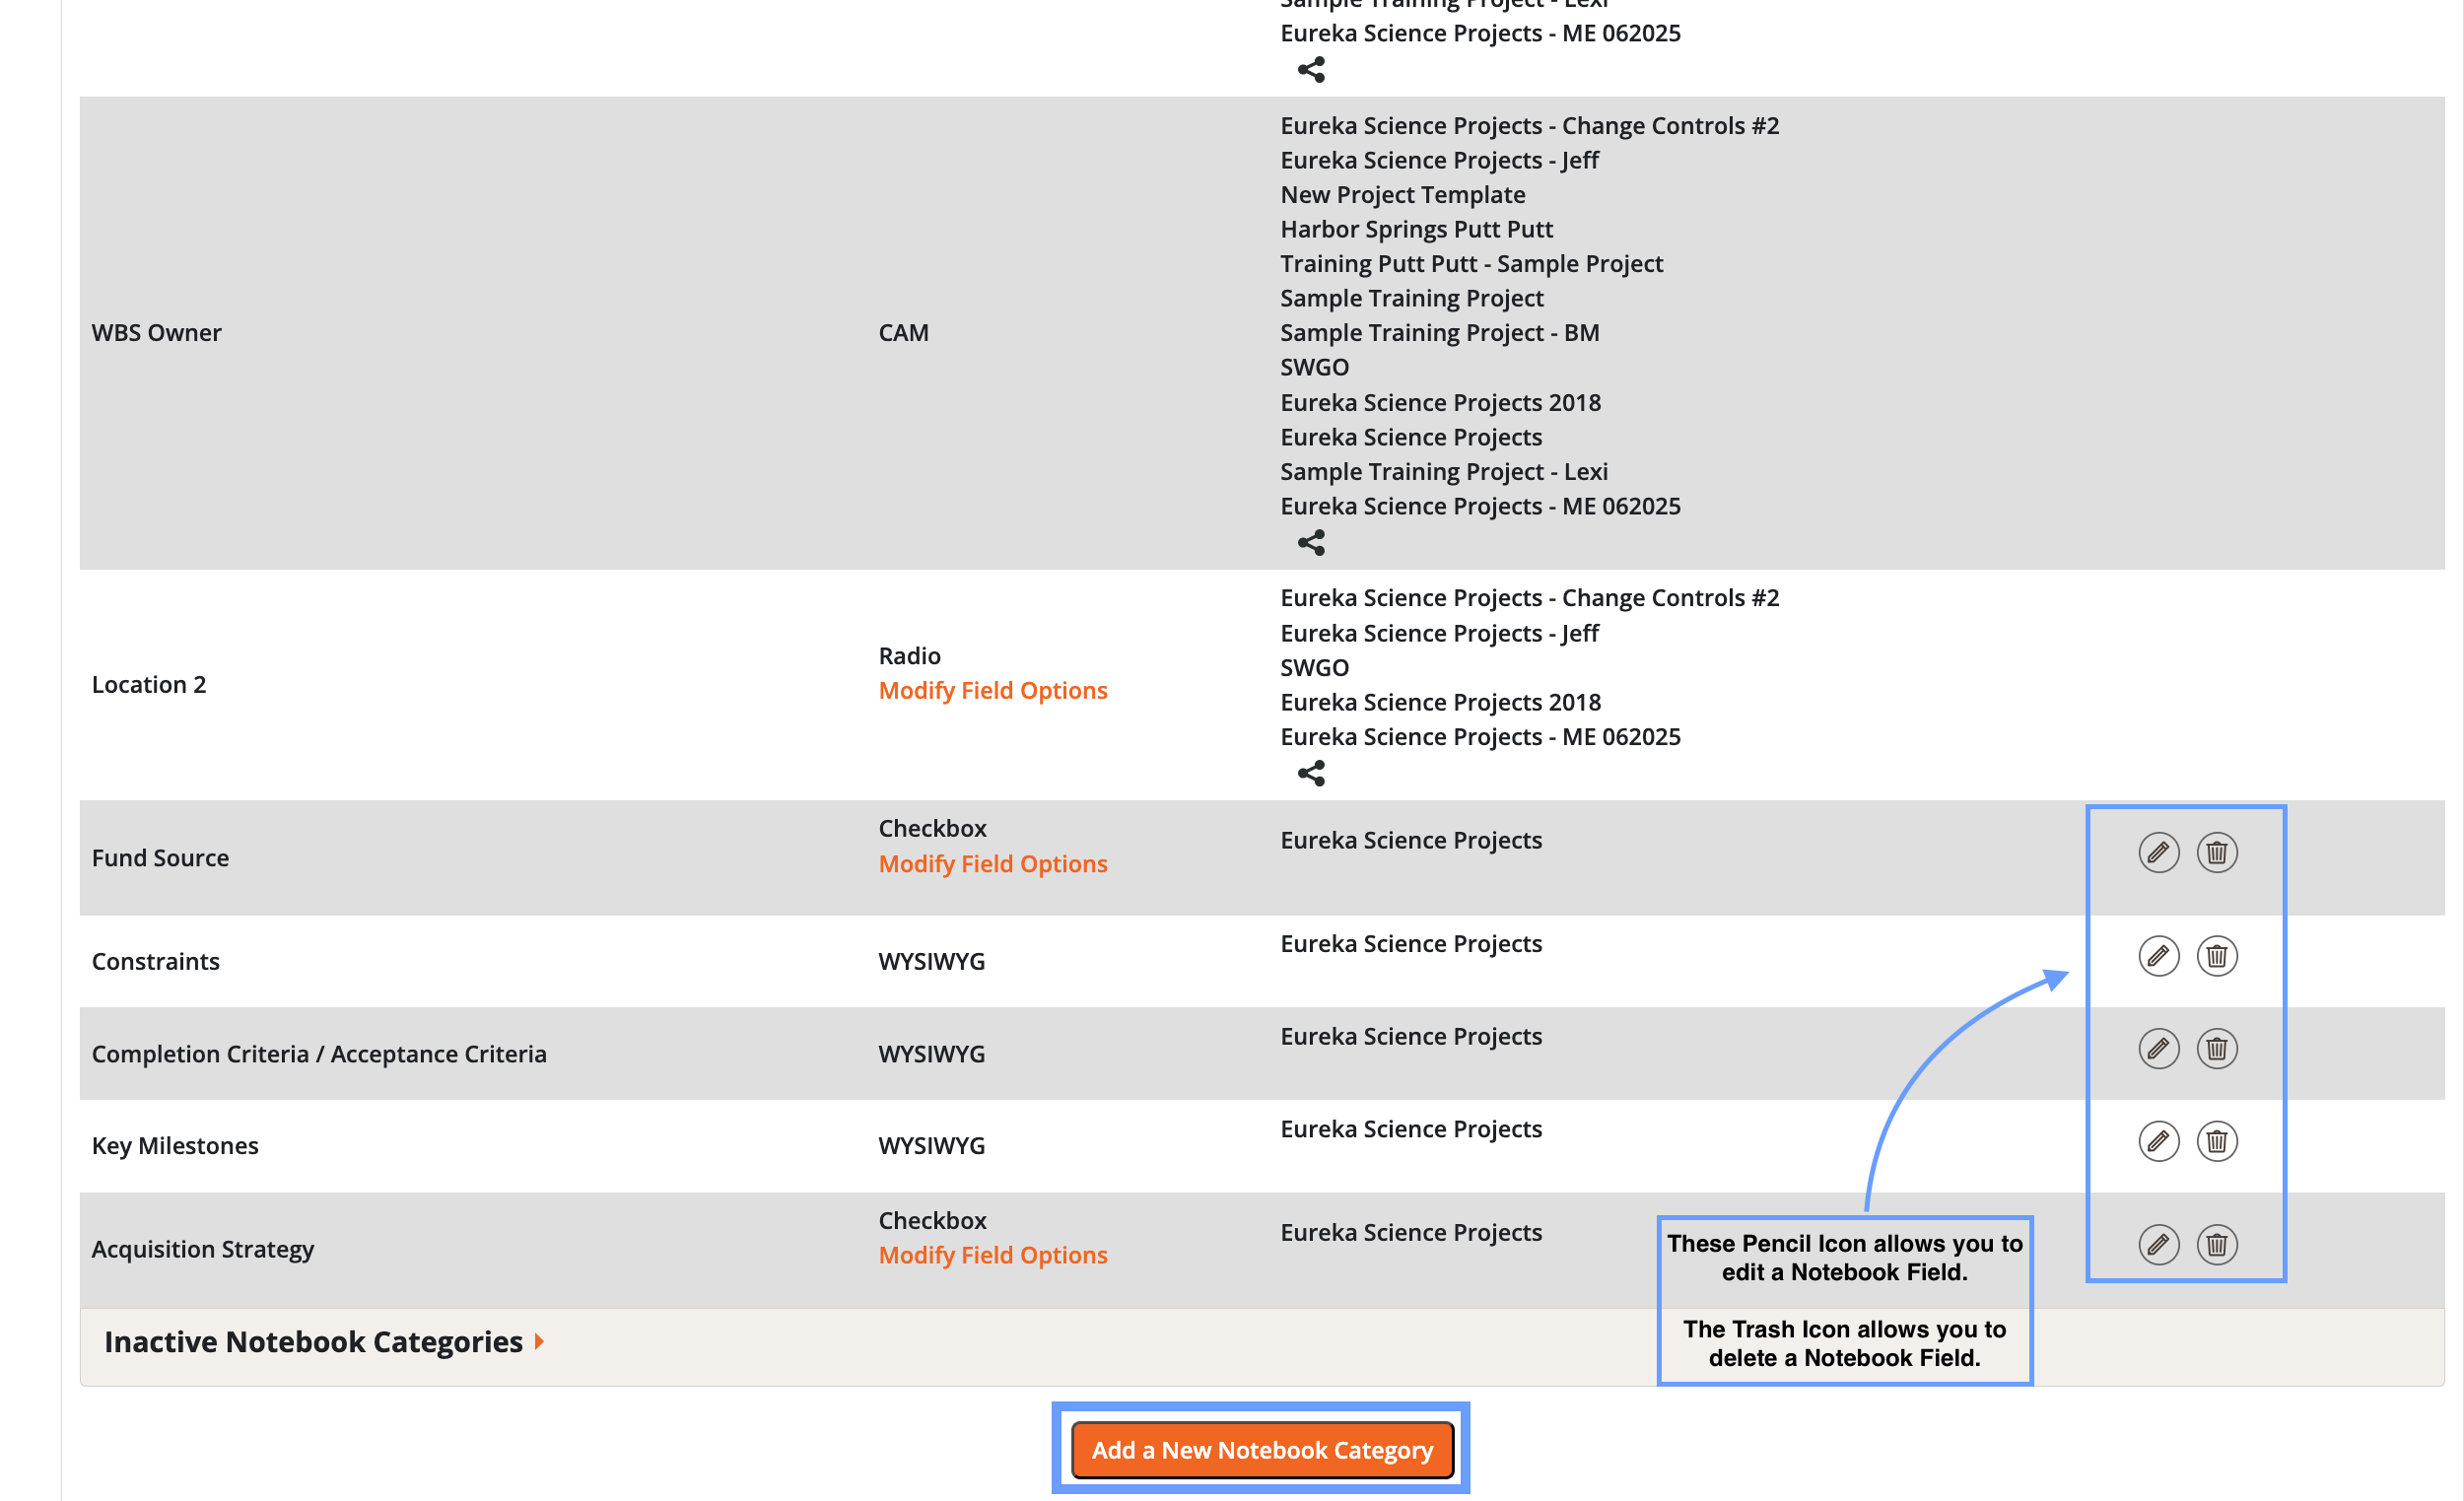Delete the Acquisition Strategy field
Viewport: 2464px width, 1501px height.
(2216, 1244)
